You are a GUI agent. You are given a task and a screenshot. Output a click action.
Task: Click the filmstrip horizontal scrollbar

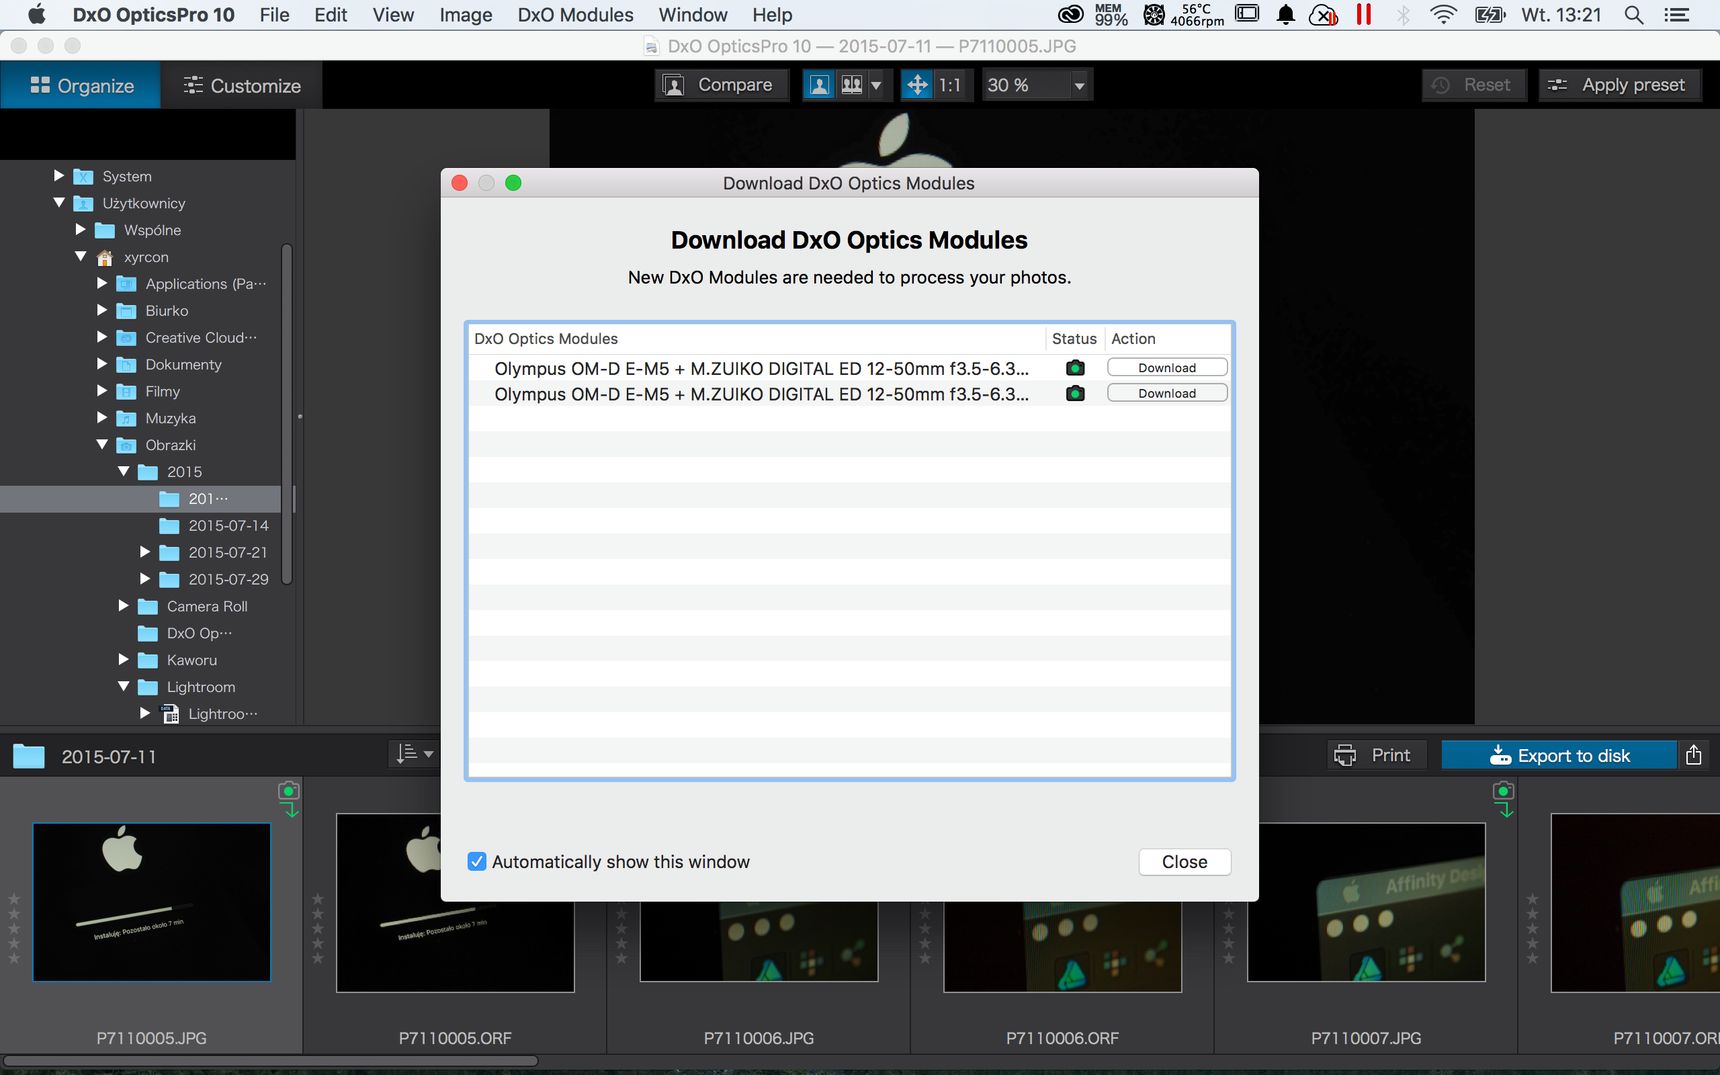pyautogui.click(x=270, y=1061)
